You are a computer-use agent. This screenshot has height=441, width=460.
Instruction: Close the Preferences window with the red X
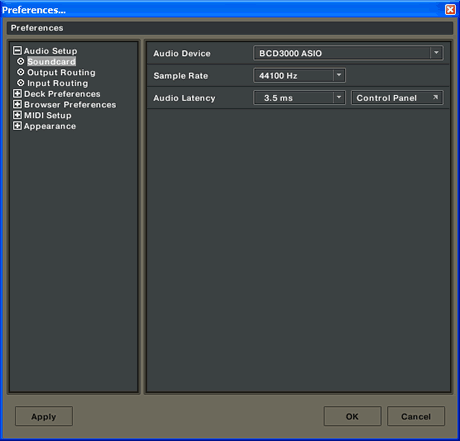pos(450,9)
